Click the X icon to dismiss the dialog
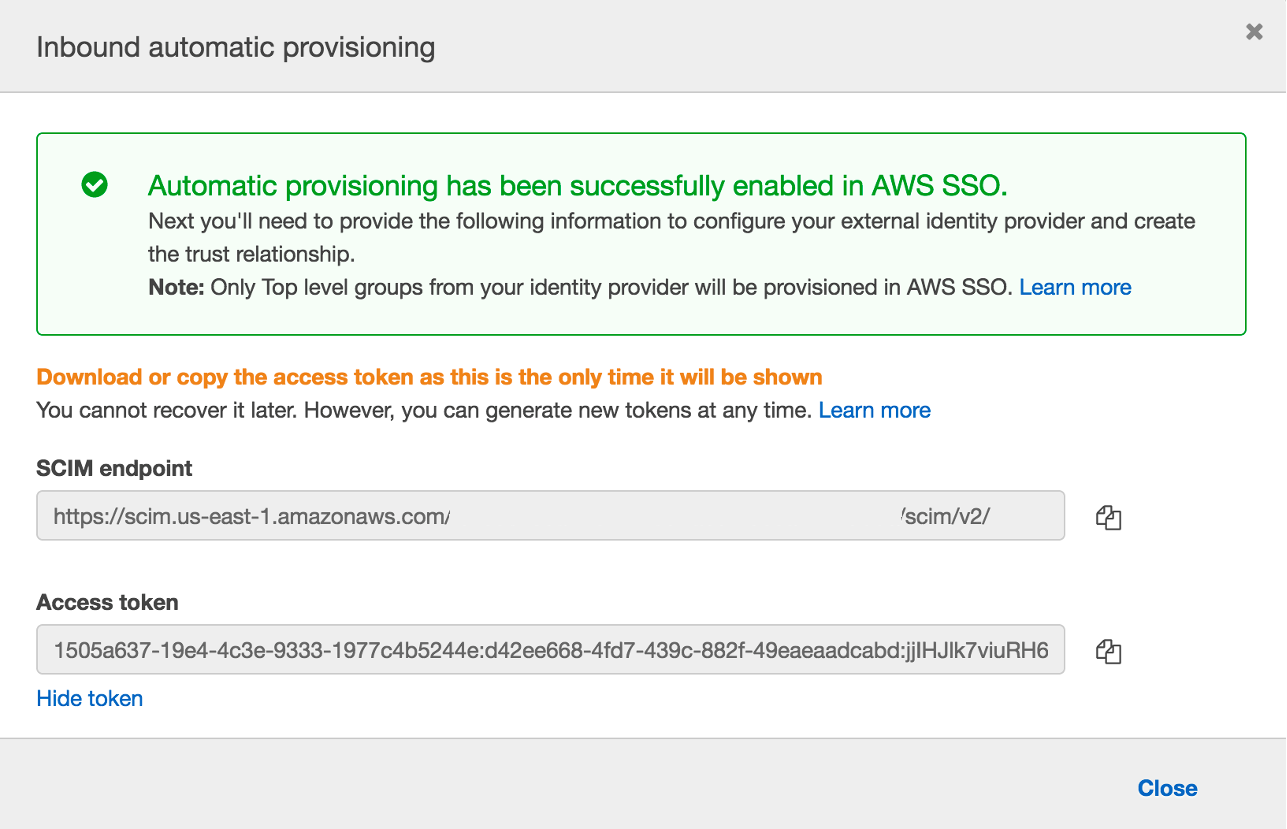1287x829 pixels. click(1253, 31)
